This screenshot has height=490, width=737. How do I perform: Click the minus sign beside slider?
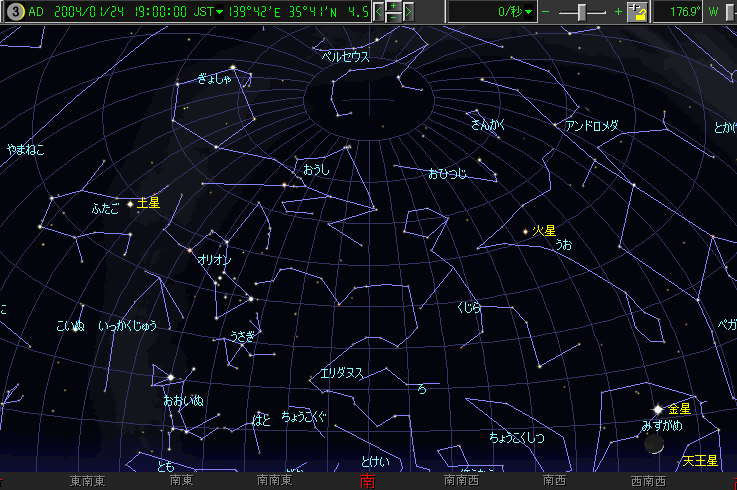click(545, 12)
